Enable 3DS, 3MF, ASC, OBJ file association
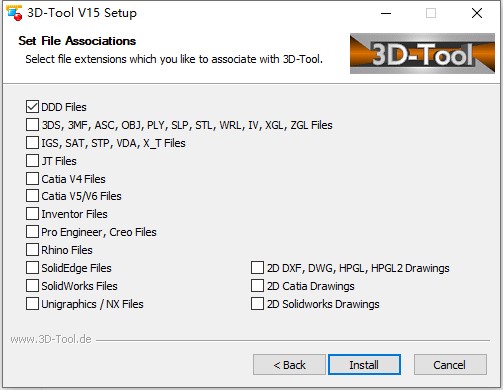The image size is (503, 390). click(x=32, y=125)
